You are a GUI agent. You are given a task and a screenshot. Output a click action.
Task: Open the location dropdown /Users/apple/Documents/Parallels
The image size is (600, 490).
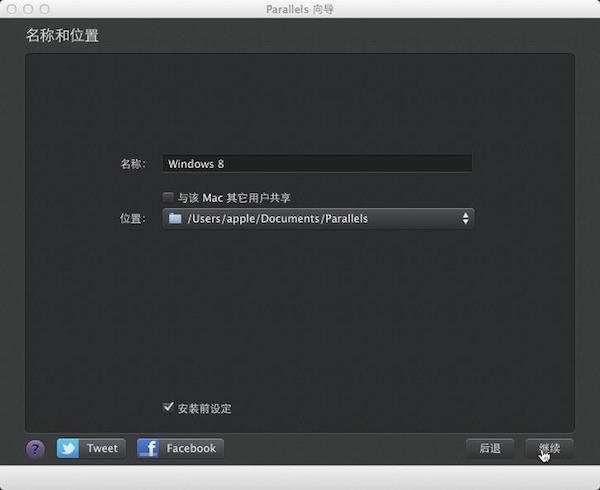(318, 218)
